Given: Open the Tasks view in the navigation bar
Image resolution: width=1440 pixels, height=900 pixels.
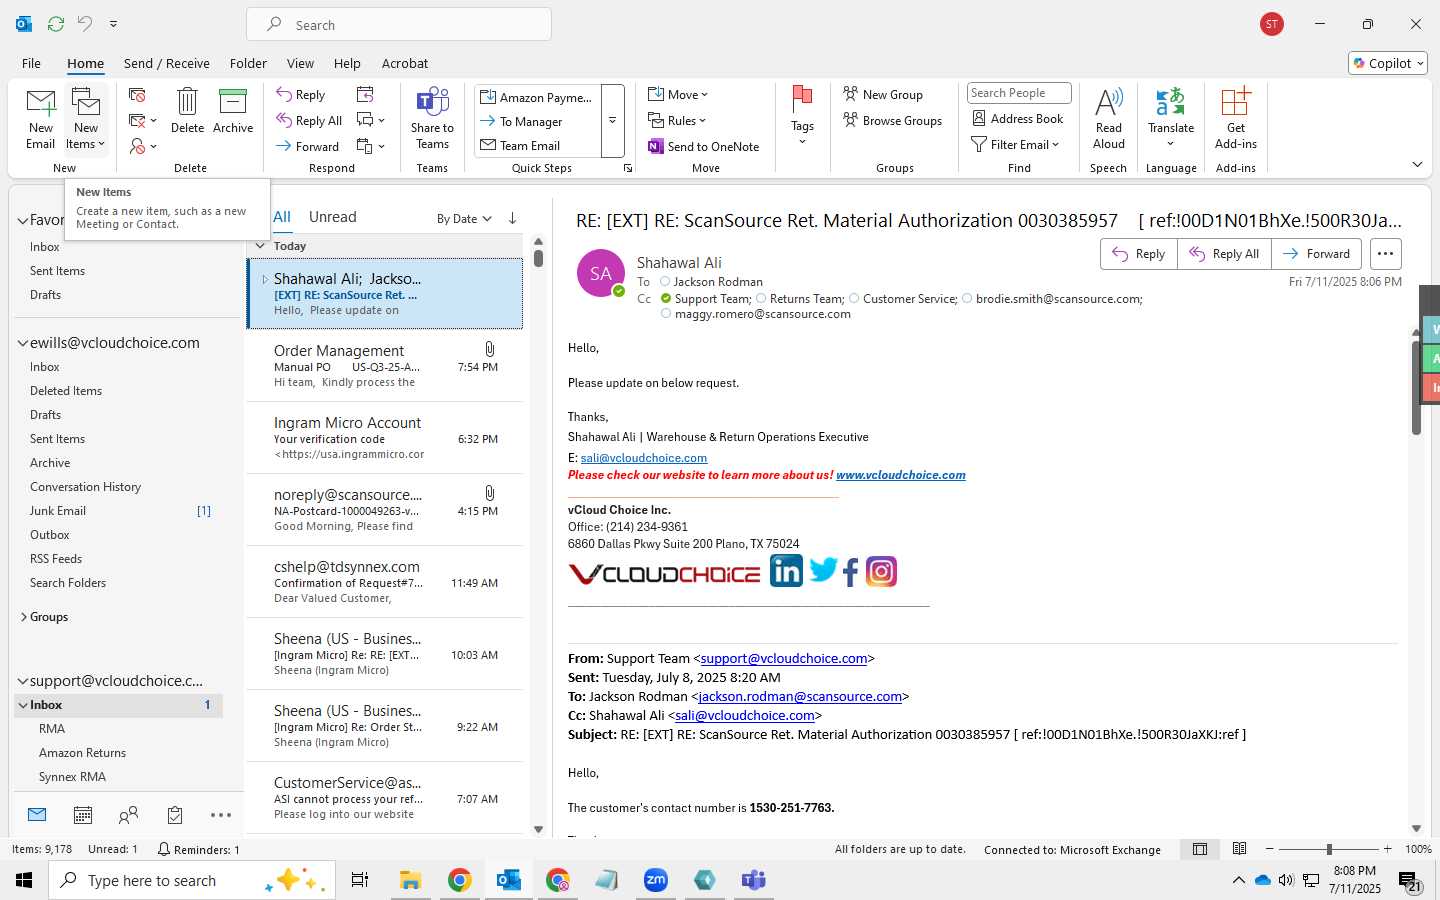Looking at the screenshot, I should click(x=175, y=815).
